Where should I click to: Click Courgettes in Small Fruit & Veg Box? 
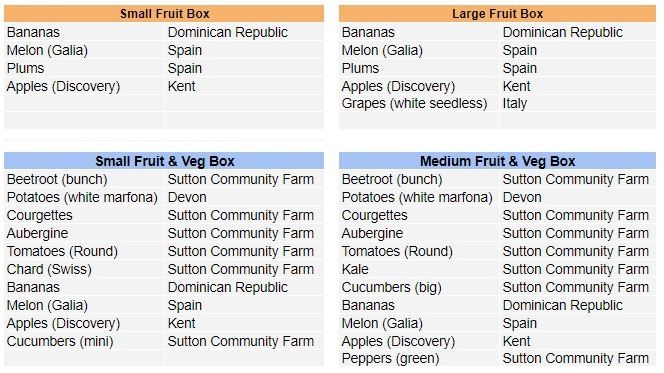coord(84,215)
